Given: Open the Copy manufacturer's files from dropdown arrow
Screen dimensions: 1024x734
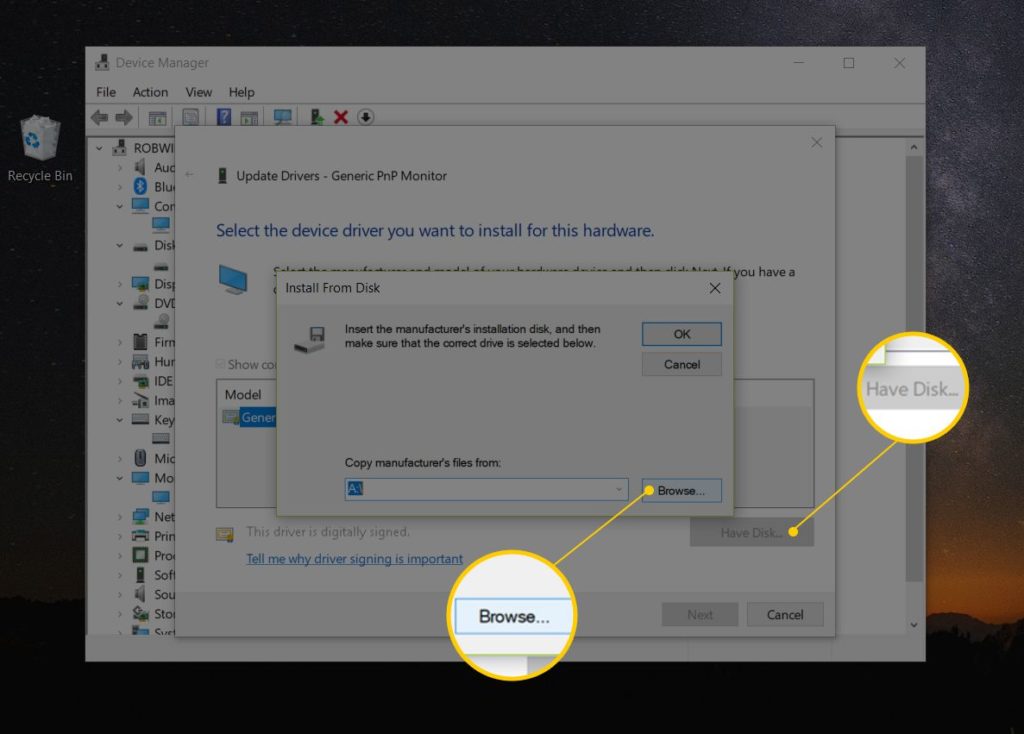Looking at the screenshot, I should tap(619, 490).
